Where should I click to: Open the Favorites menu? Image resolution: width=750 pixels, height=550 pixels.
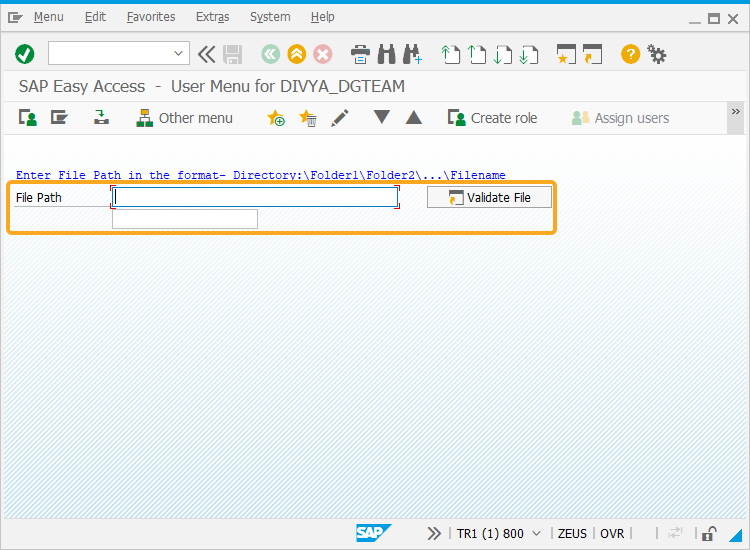coord(151,17)
